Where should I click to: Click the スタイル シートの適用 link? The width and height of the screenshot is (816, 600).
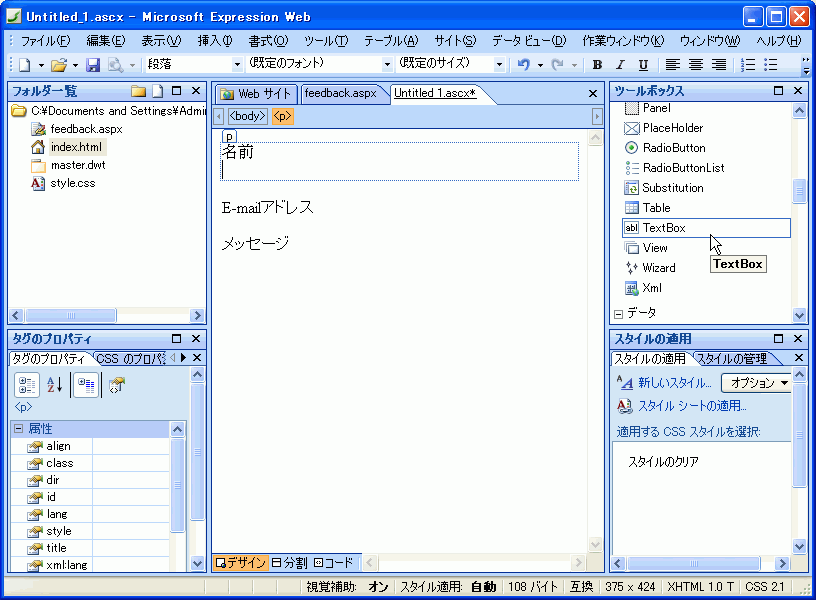[692, 406]
